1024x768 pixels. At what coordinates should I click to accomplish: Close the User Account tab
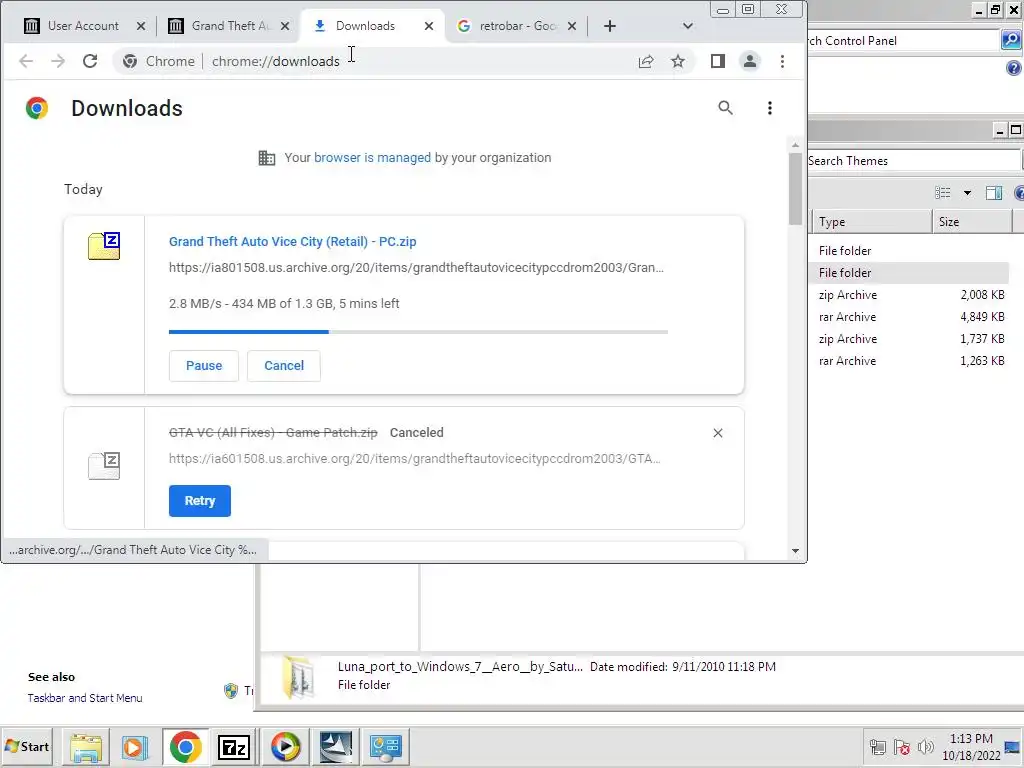tap(140, 26)
